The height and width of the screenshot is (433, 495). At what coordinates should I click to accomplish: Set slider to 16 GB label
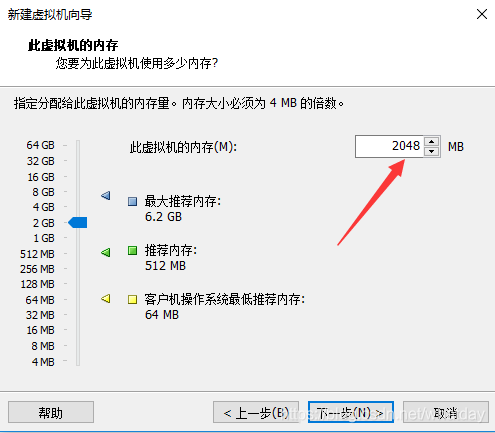click(41, 177)
